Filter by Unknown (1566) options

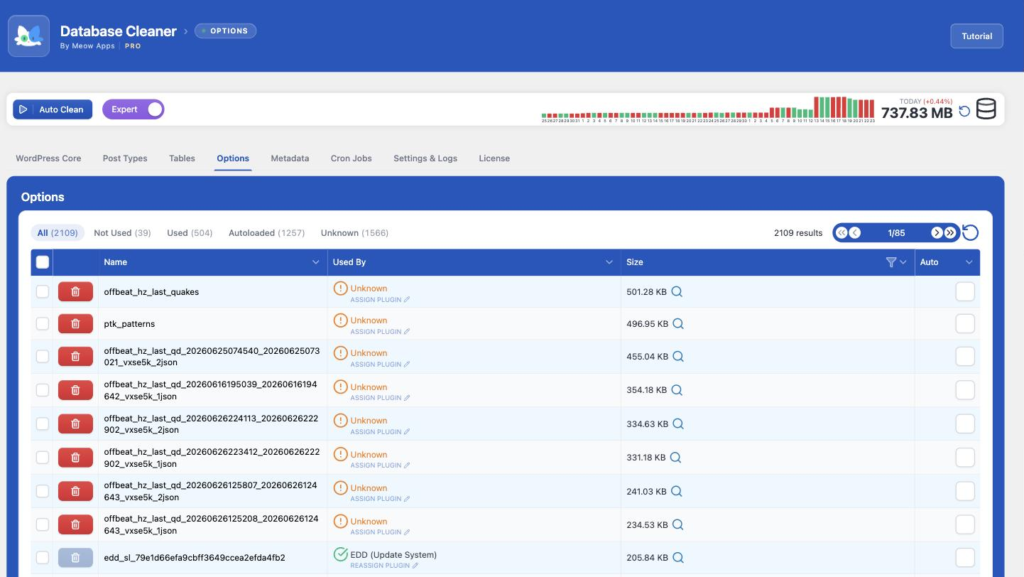(x=355, y=233)
